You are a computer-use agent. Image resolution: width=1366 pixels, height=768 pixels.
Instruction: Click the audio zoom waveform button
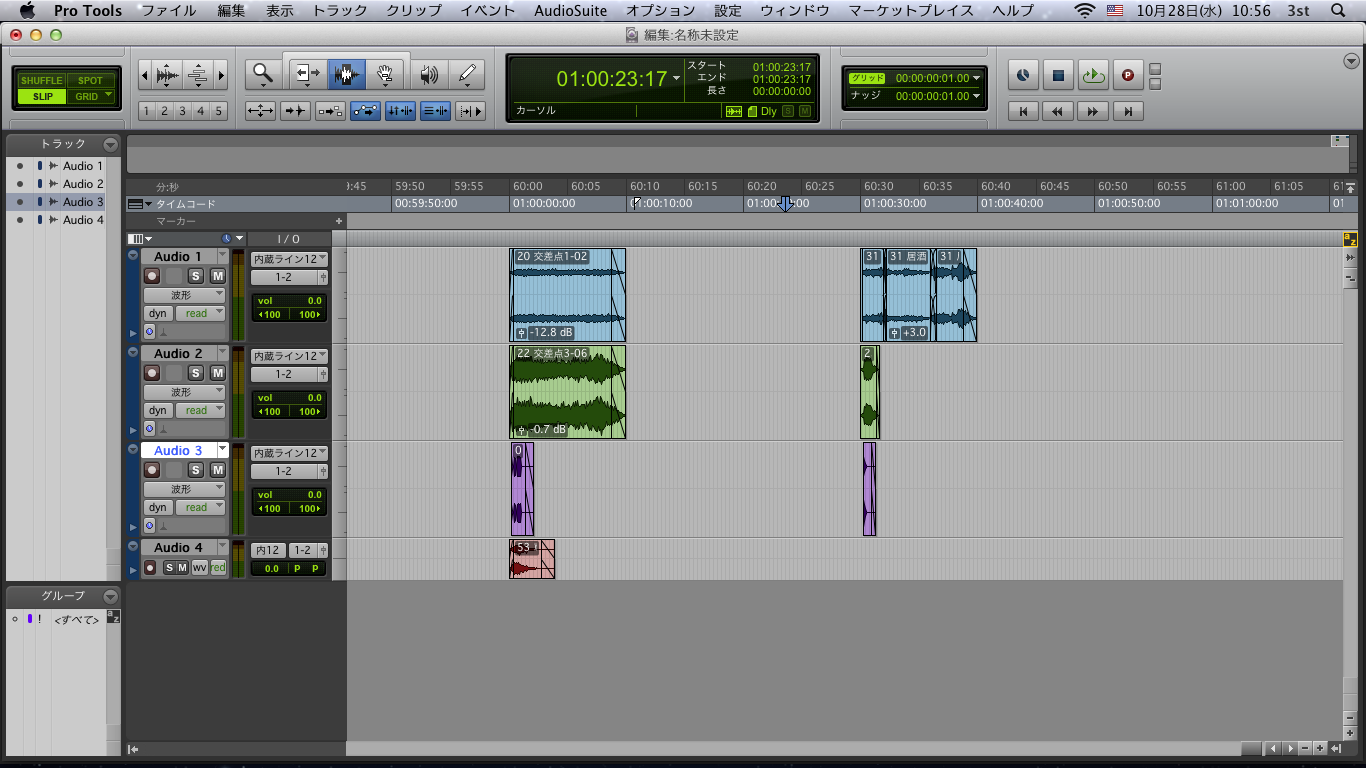click(x=169, y=75)
